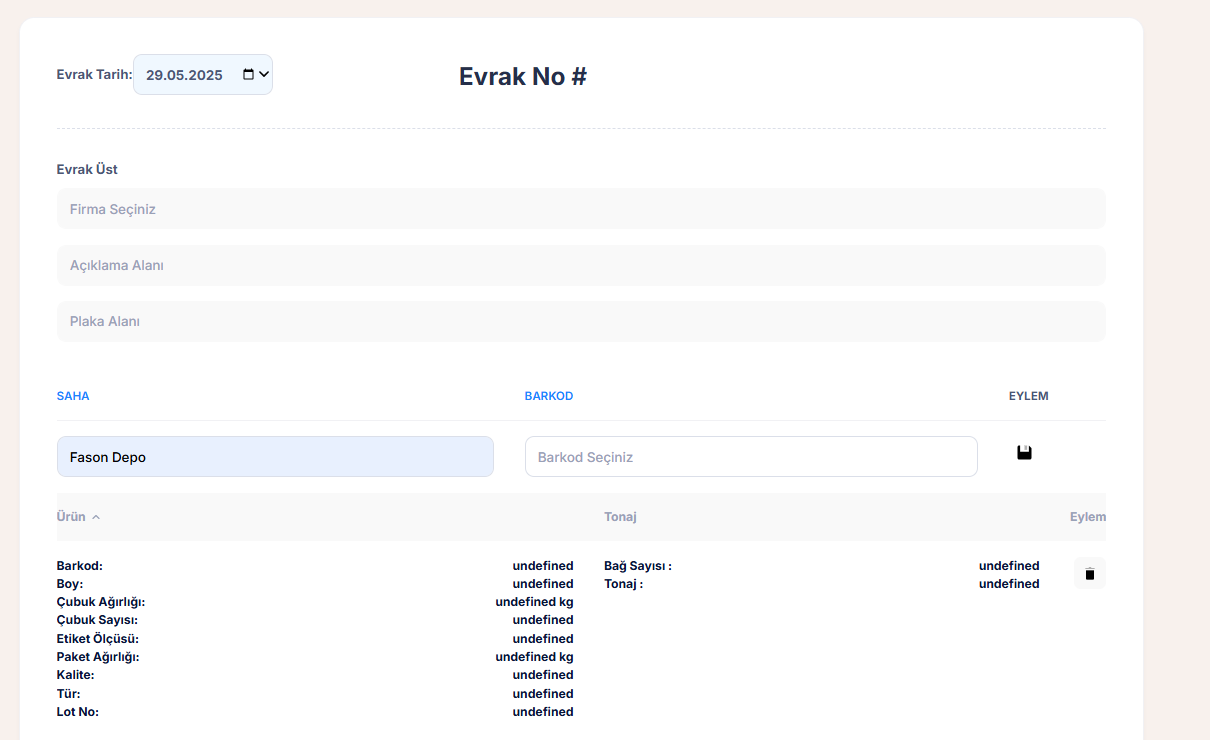Viewport: 1210px width, 740px height.
Task: Click the Bağ Sayısı label
Action: (637, 566)
